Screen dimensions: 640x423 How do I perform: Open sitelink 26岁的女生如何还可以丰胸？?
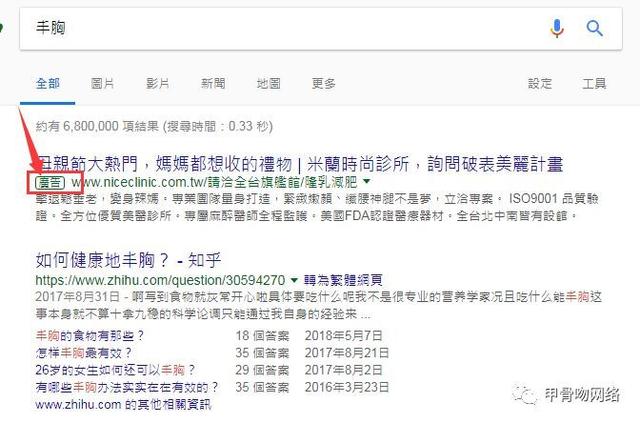[x=115, y=370]
